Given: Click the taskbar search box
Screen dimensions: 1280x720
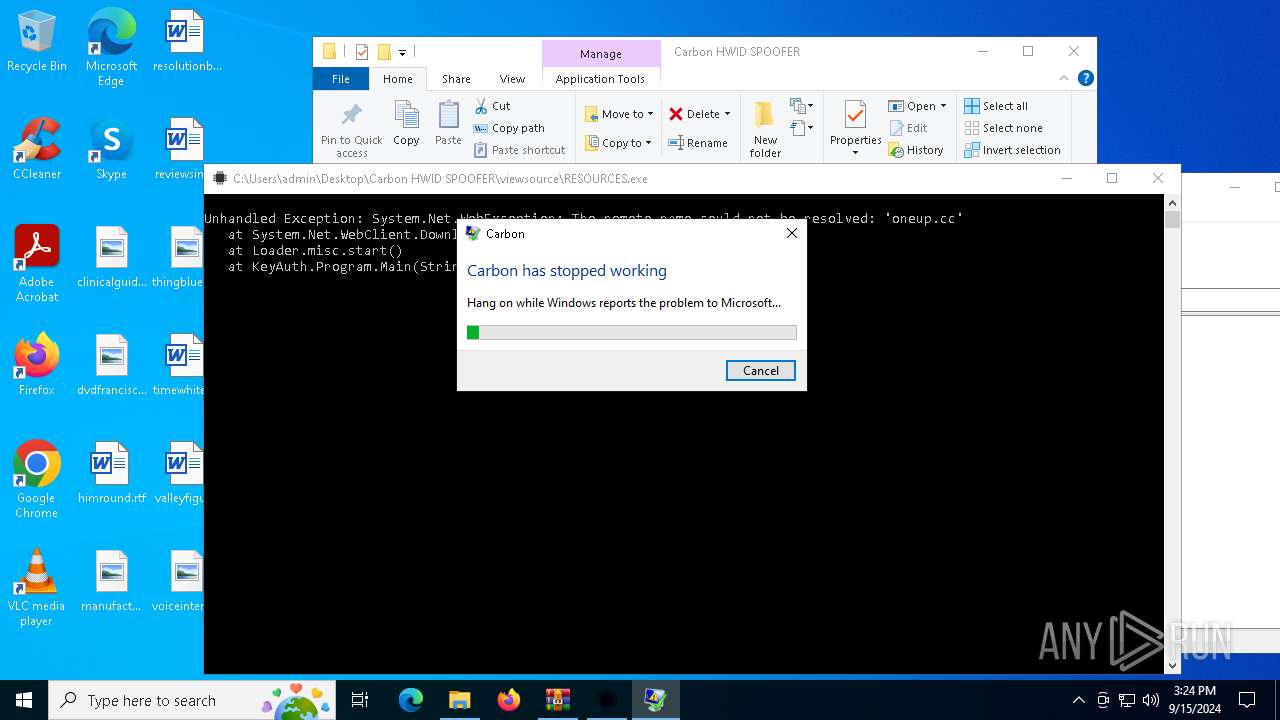Looking at the screenshot, I should tap(193, 700).
